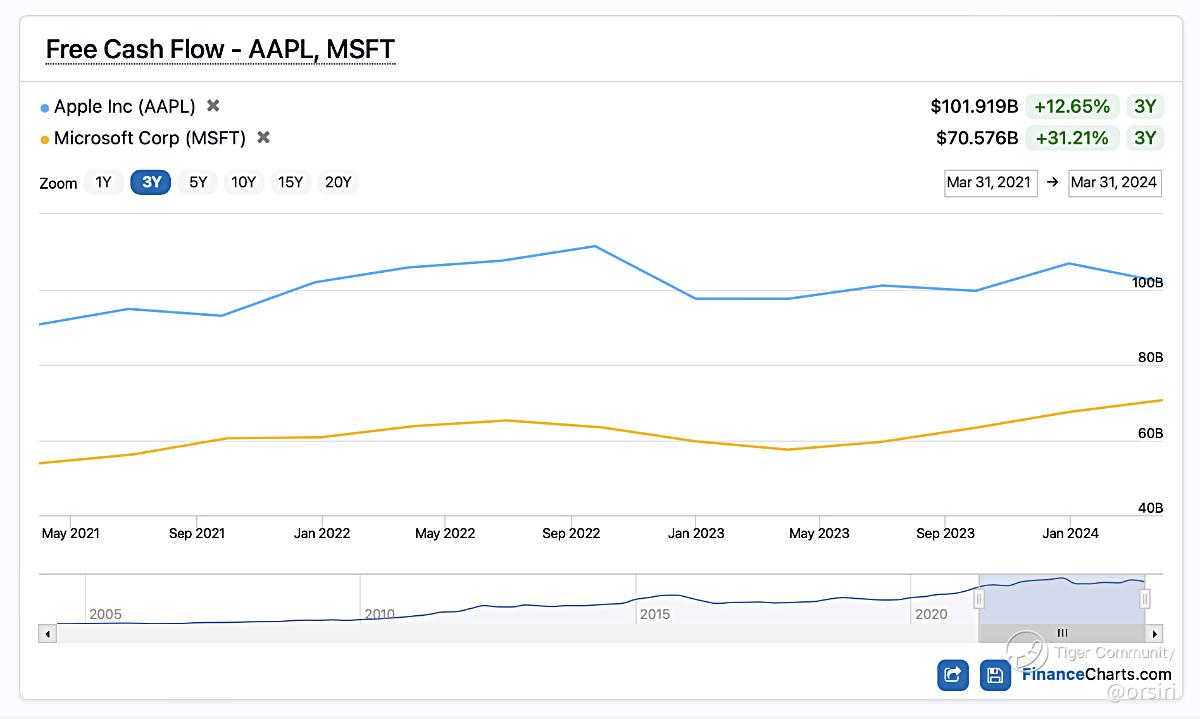Click the left navigator range handle
This screenshot has width=1200, height=719.
point(980,598)
